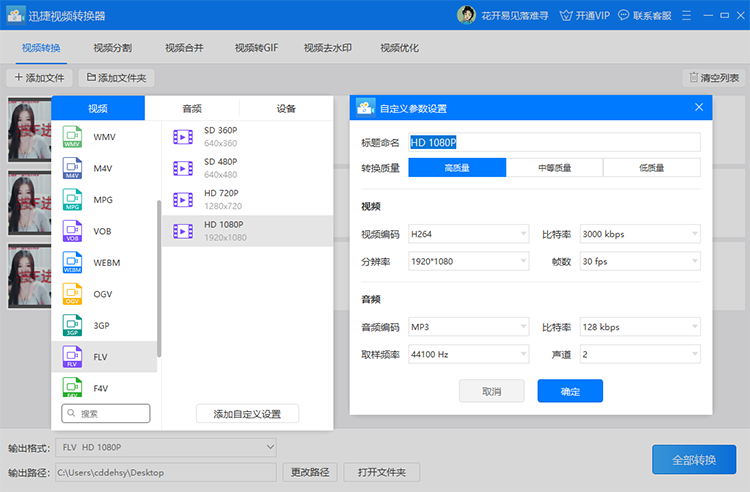Viewport: 750px width, 492px height.
Task: Set conversion quality to 中等质量
Action: pos(554,168)
